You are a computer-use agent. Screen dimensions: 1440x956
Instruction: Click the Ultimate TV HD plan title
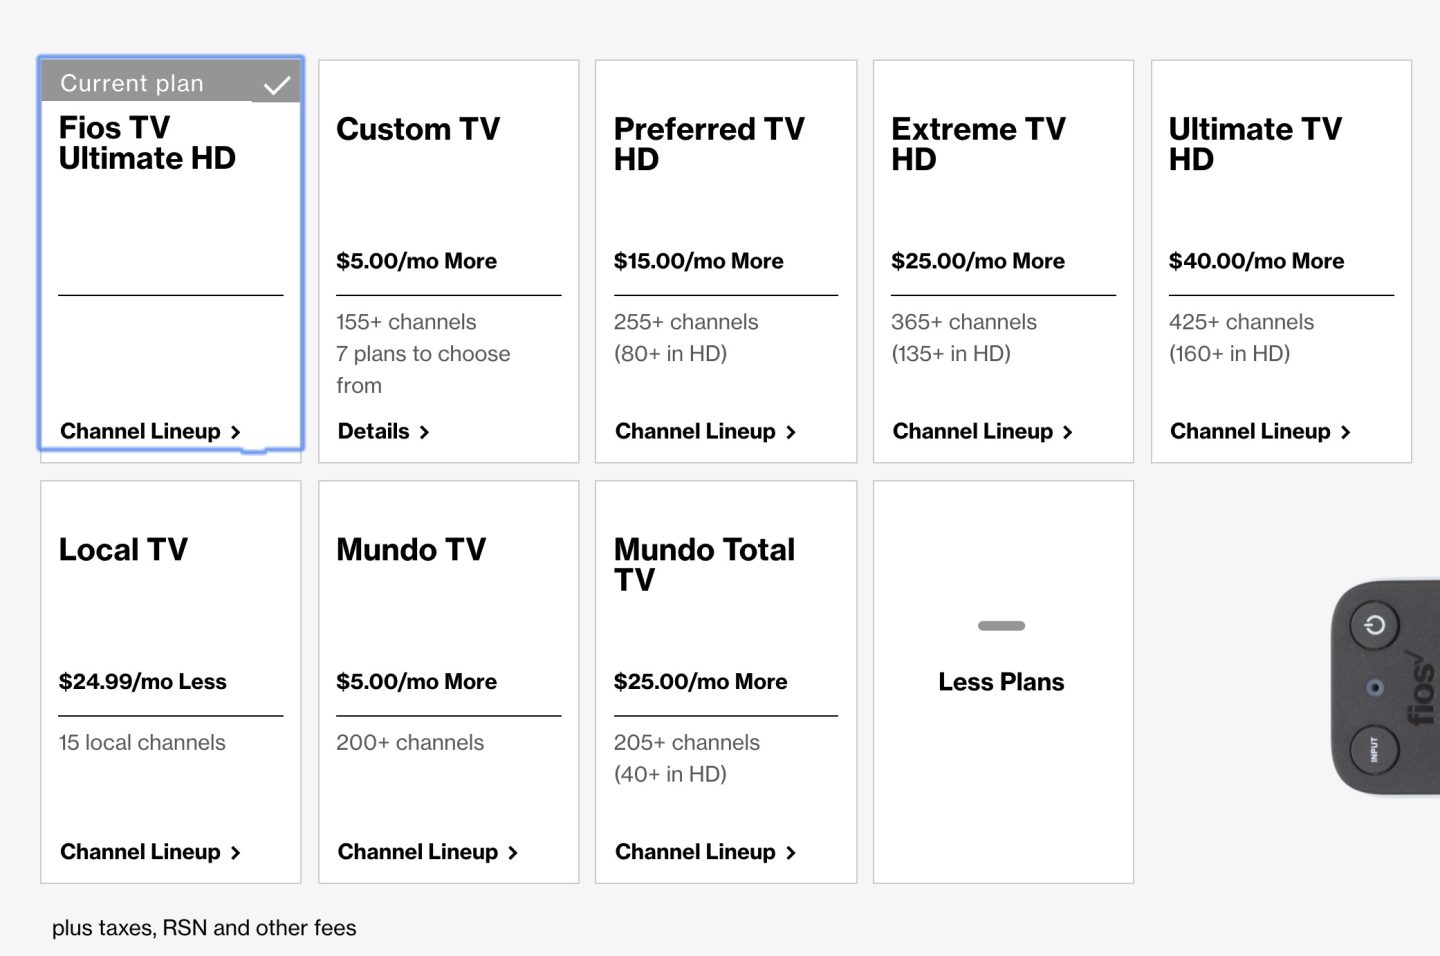(1254, 144)
